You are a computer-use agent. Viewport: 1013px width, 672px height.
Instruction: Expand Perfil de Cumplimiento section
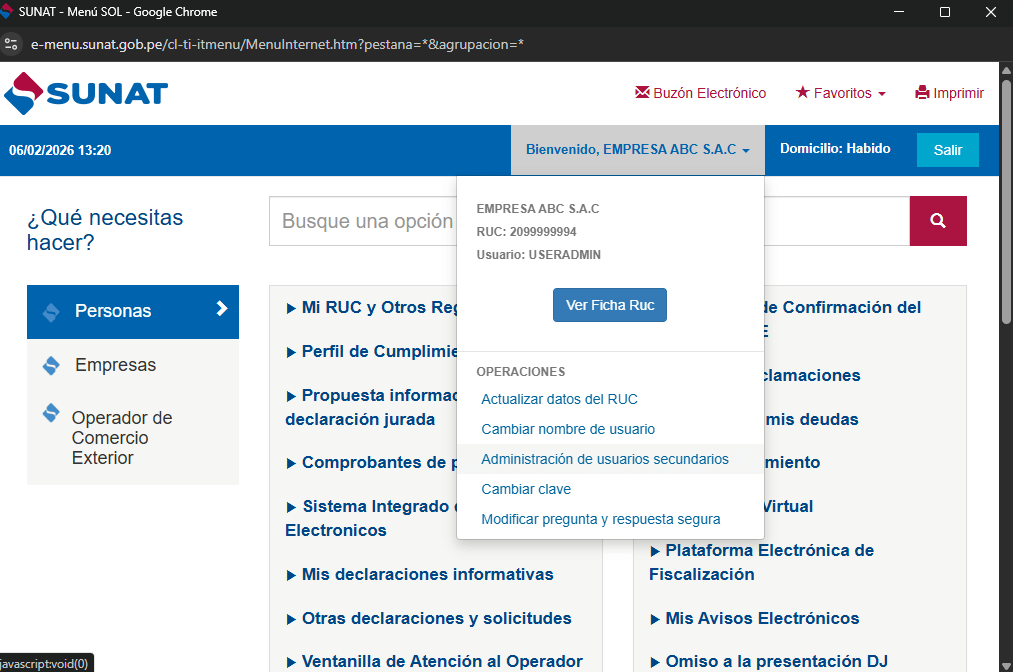coord(373,352)
